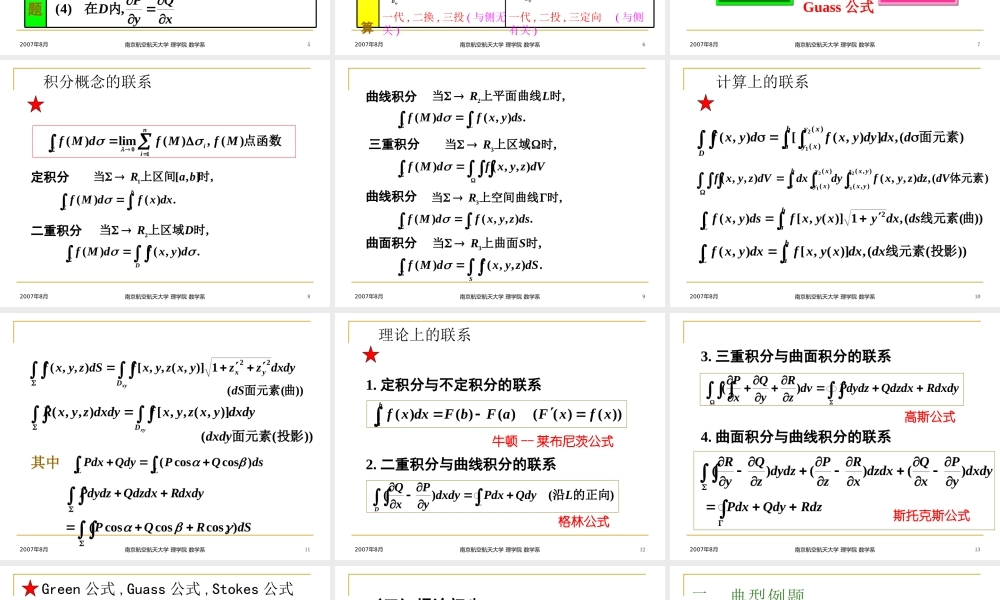The image size is (1000, 600).
Task: Select the slide containing 高斯公式 and 斯托克斯公式
Action: (835, 436)
